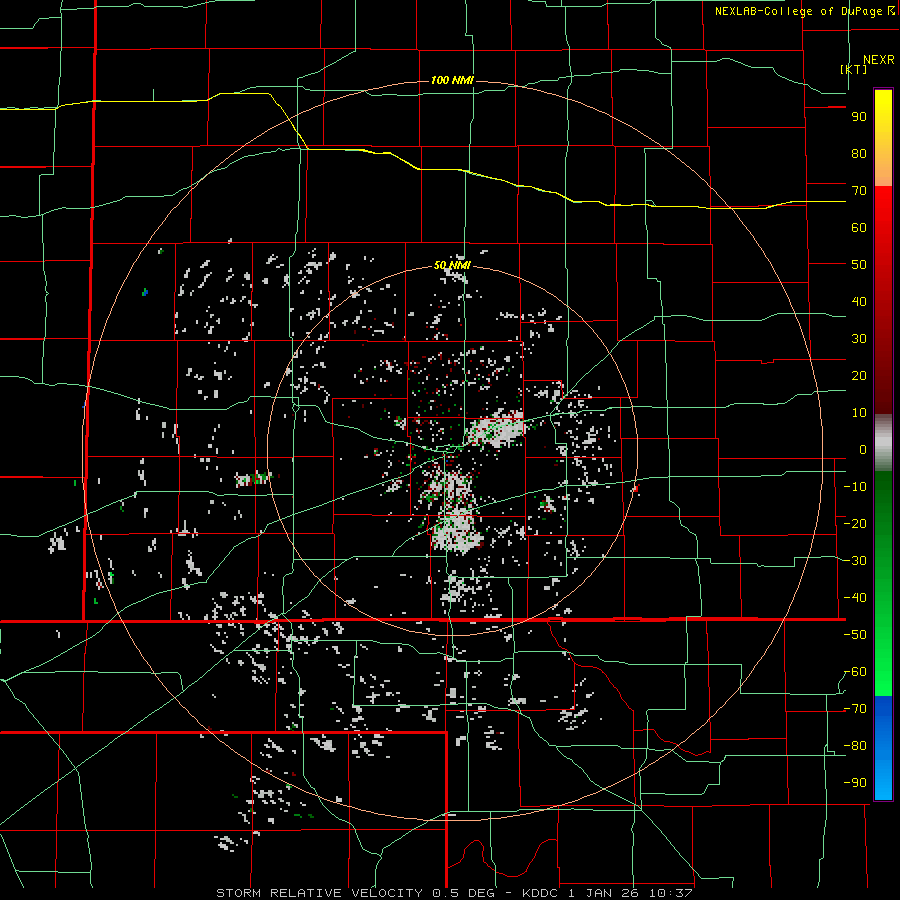This screenshot has width=900, height=900.
Task: Click the -50 value on the velocity scale
Action: coord(855,635)
